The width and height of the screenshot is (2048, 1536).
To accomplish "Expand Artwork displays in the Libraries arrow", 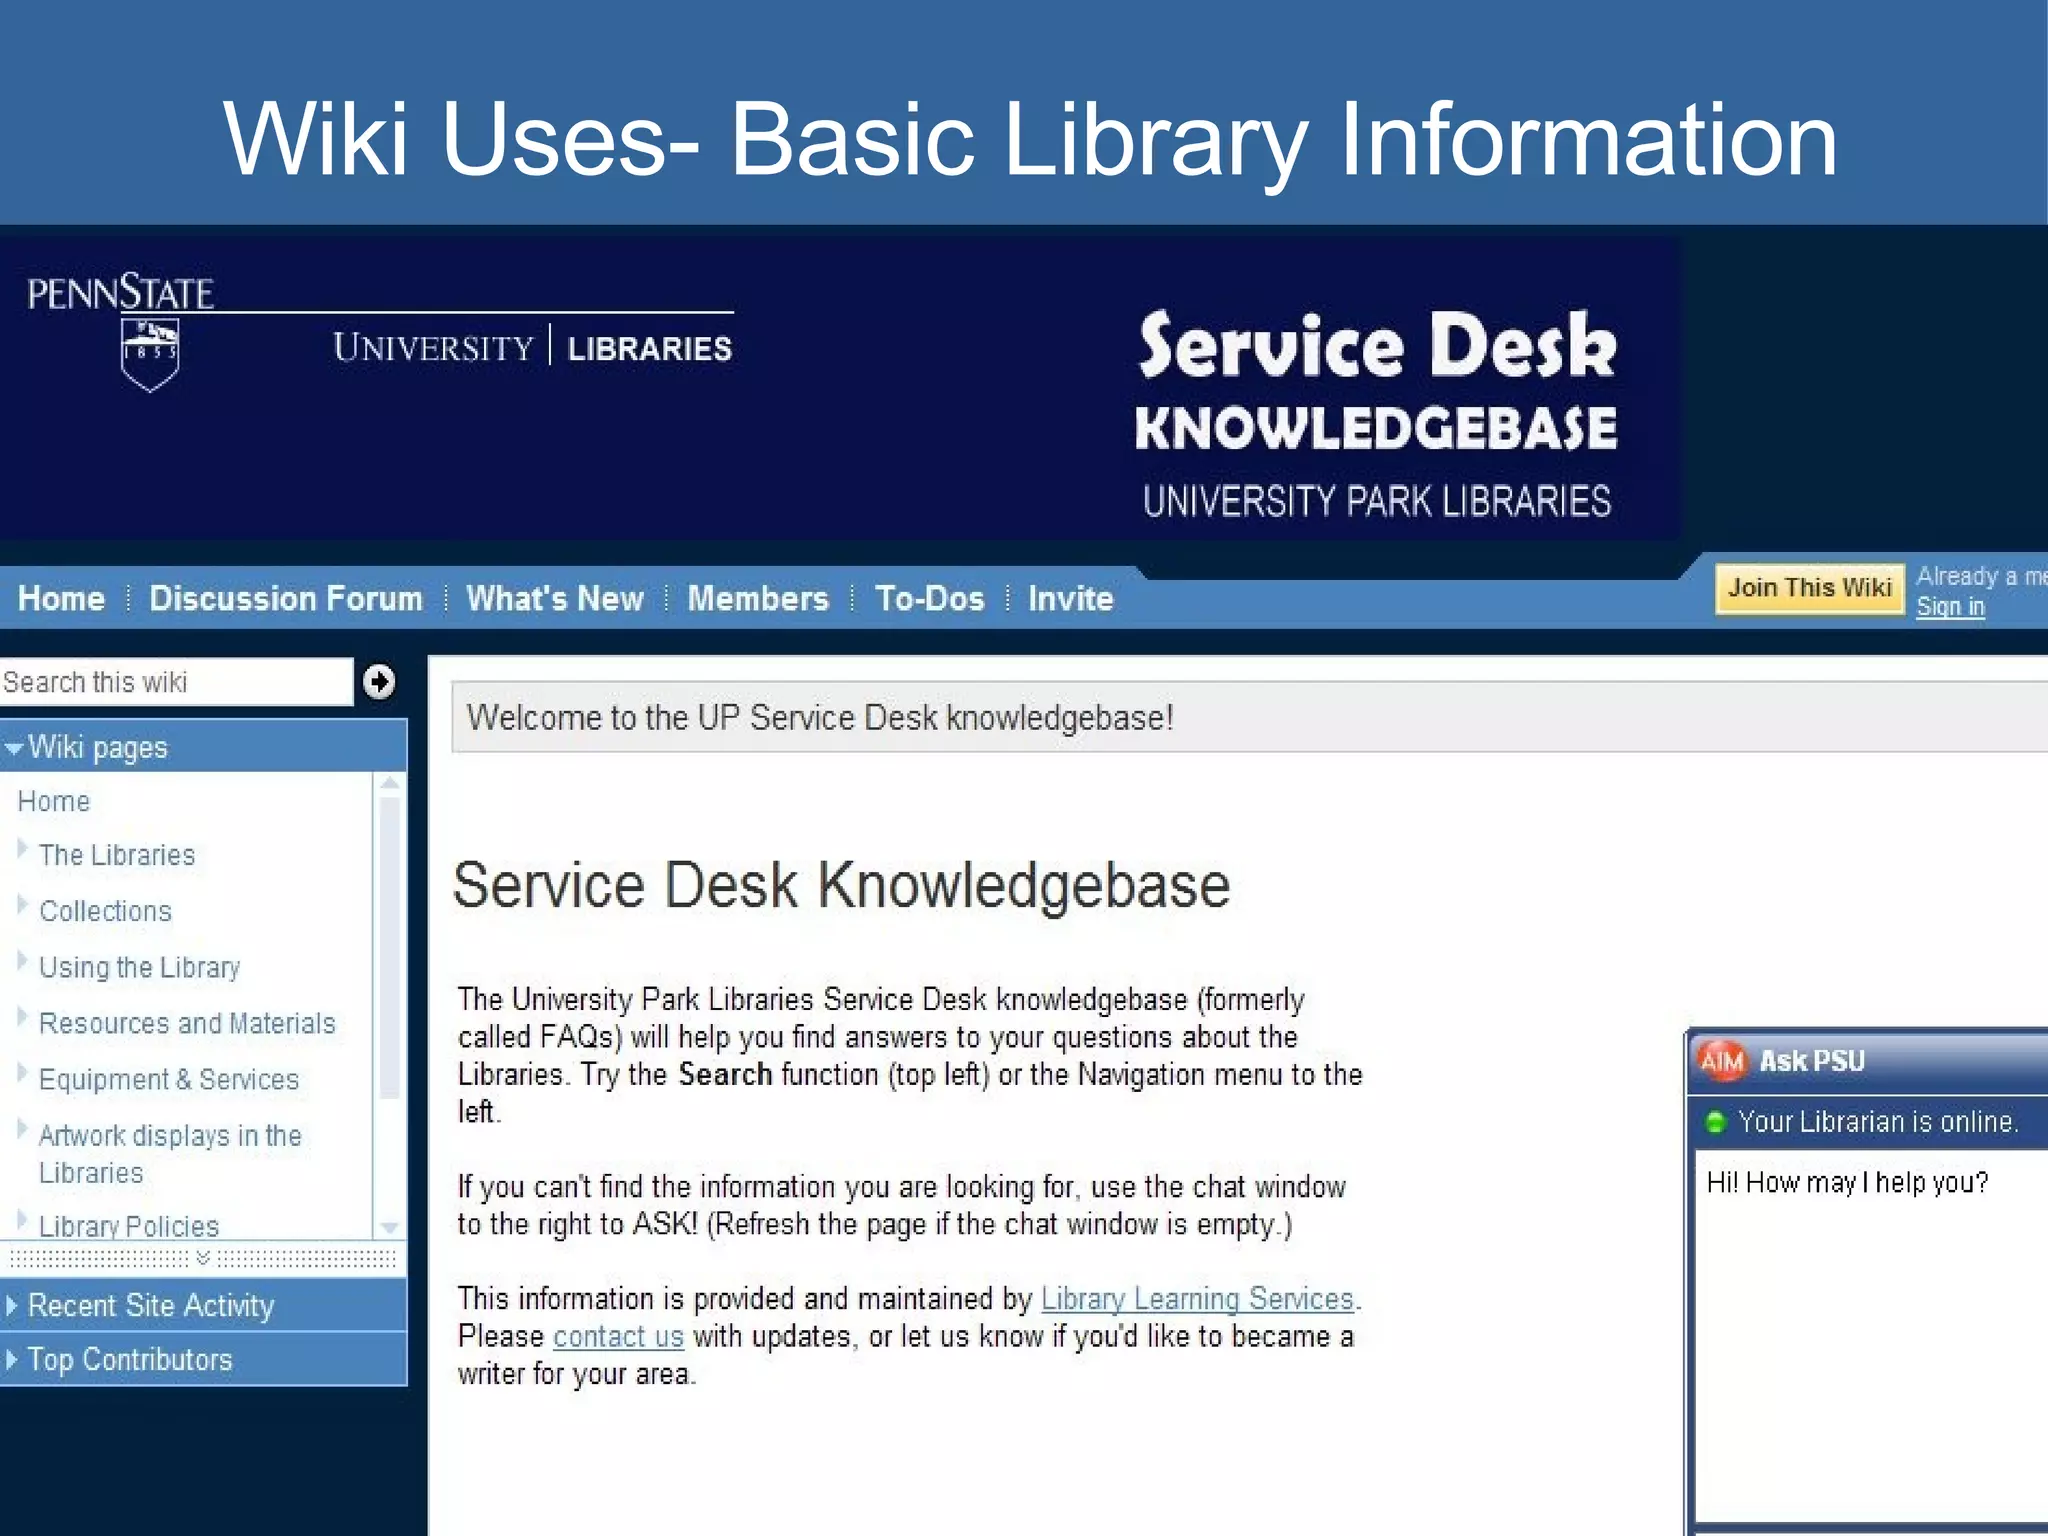I will pos(23,1129).
